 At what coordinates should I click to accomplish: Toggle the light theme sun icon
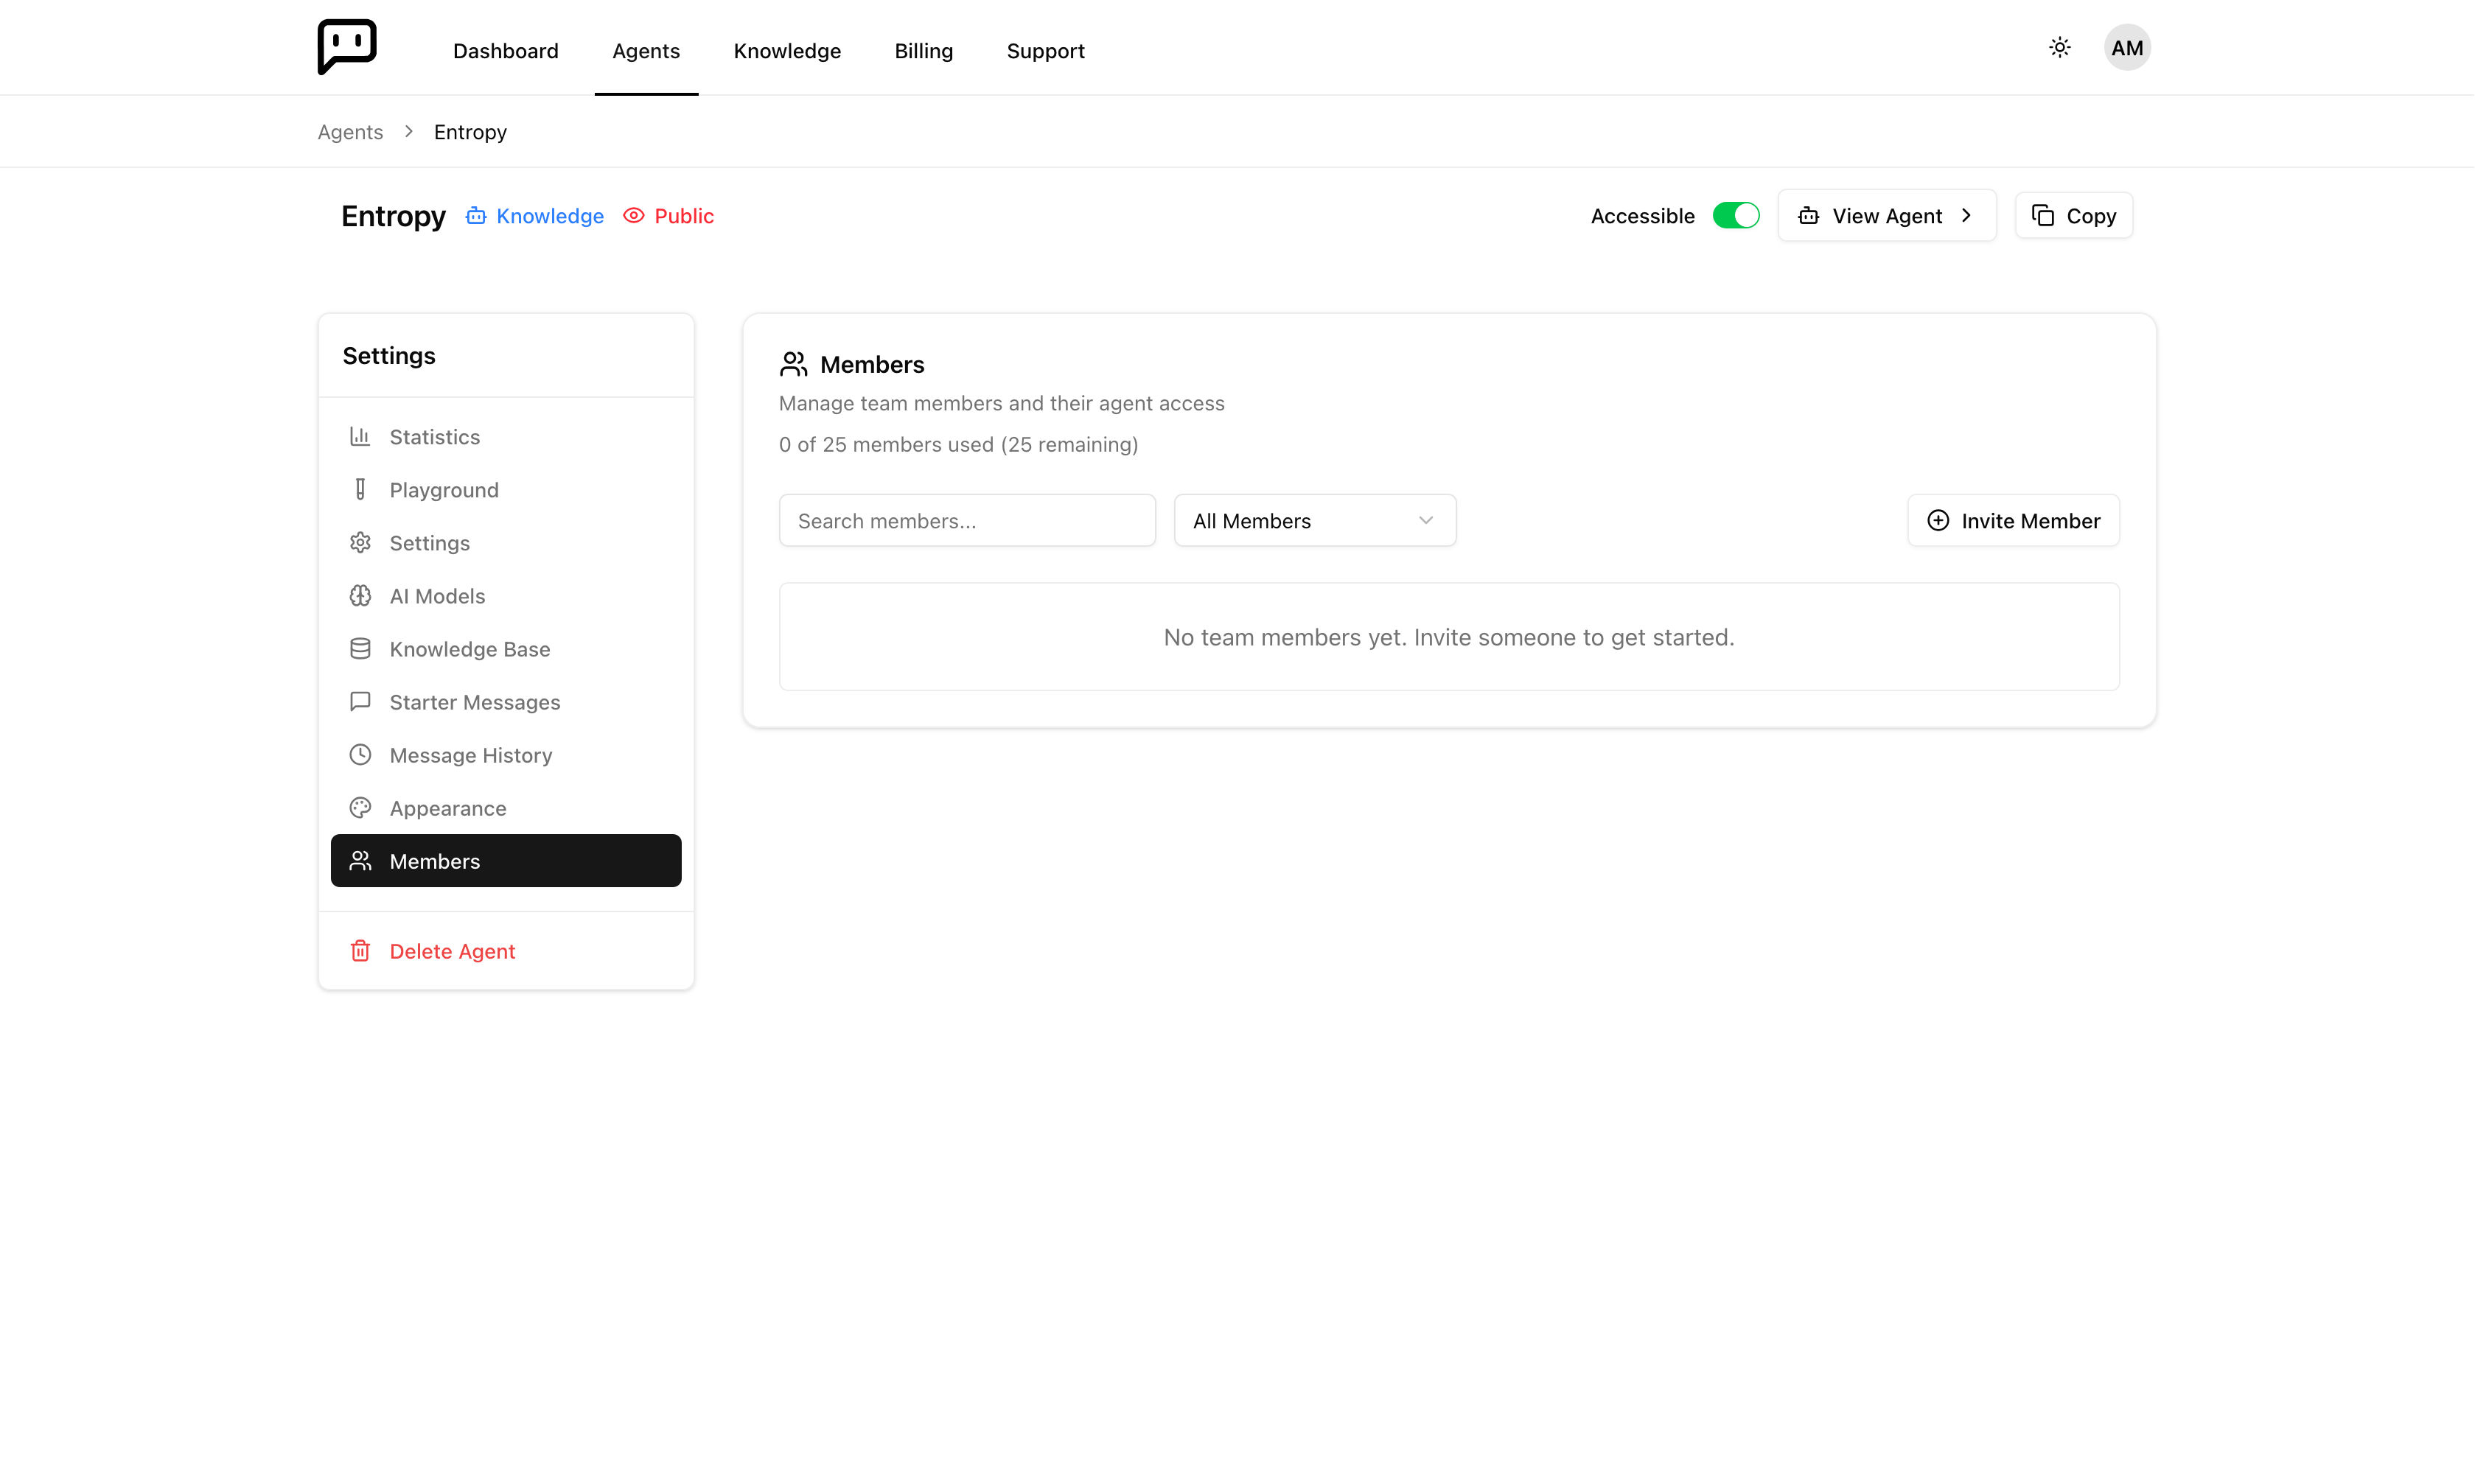pyautogui.click(x=2060, y=47)
